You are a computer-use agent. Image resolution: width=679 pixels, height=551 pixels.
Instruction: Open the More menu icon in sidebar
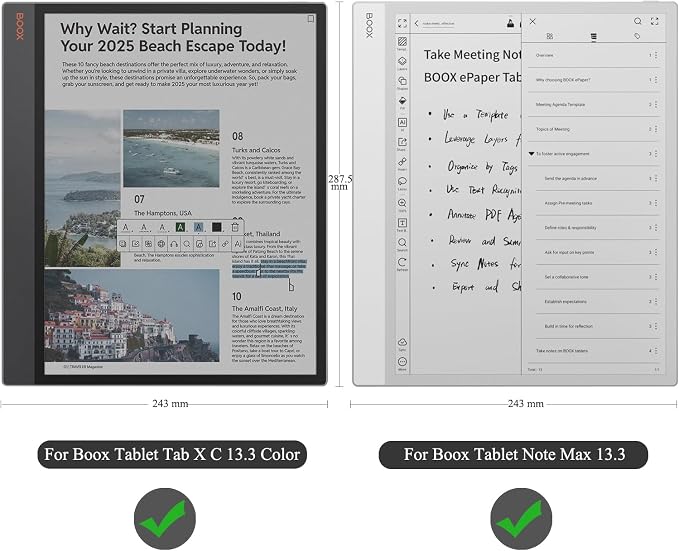[402, 363]
